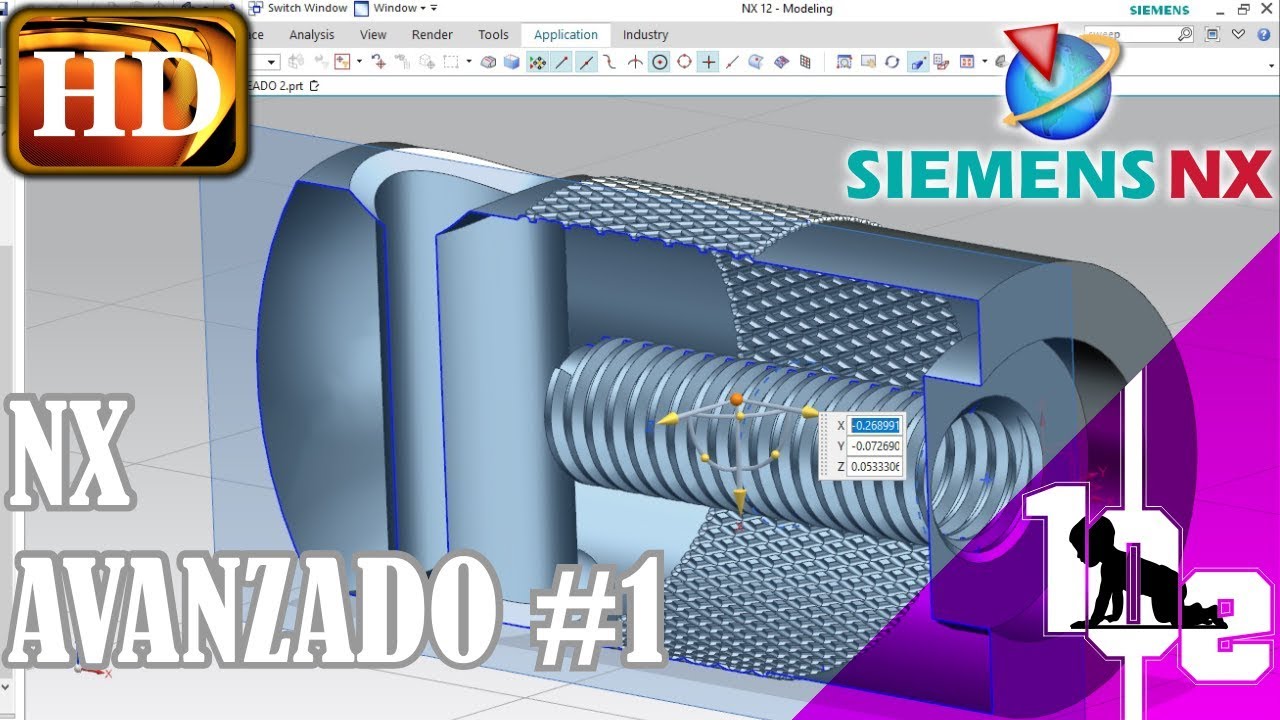Toggle the End Point snap option
Viewport: 1280px width, 720px height.
[x=562, y=62]
